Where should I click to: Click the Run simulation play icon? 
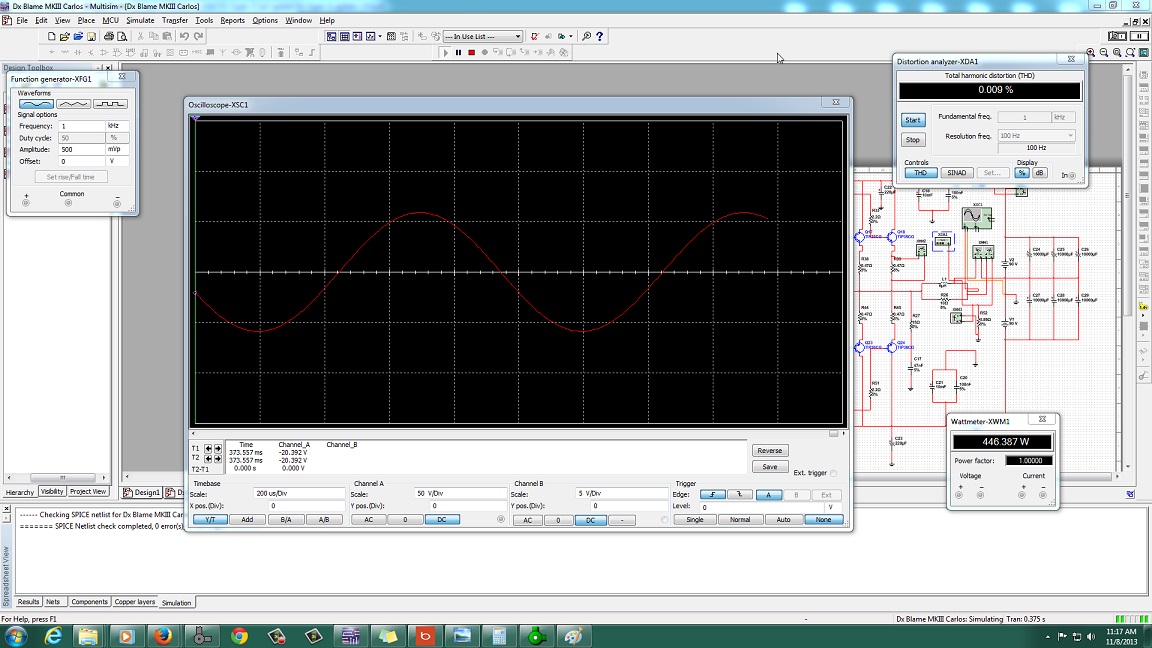pyautogui.click(x=445, y=52)
